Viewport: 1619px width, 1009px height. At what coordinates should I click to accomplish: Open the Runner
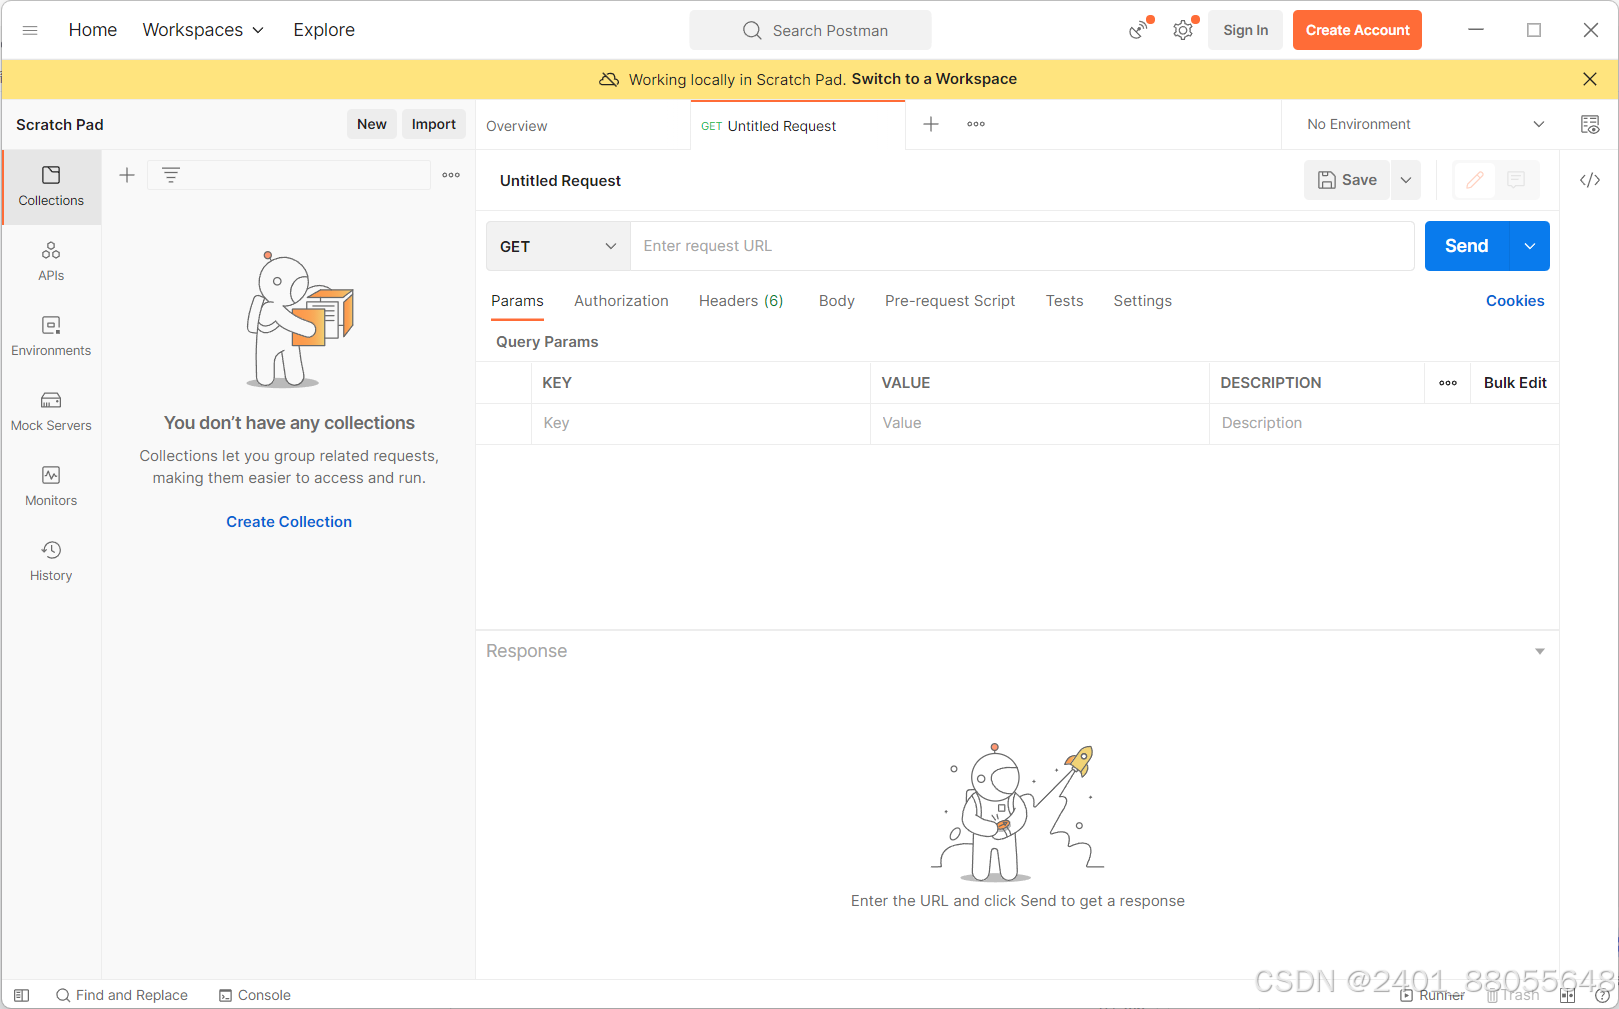[1433, 995]
